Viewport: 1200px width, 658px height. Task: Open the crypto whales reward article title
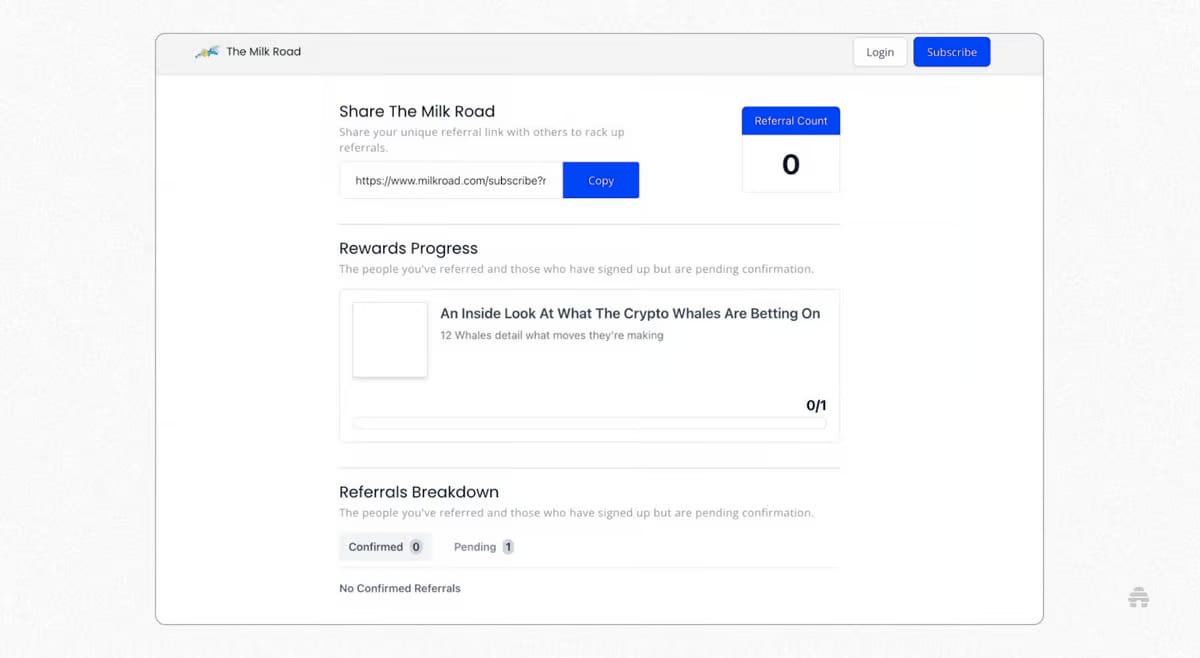pyautogui.click(x=629, y=313)
